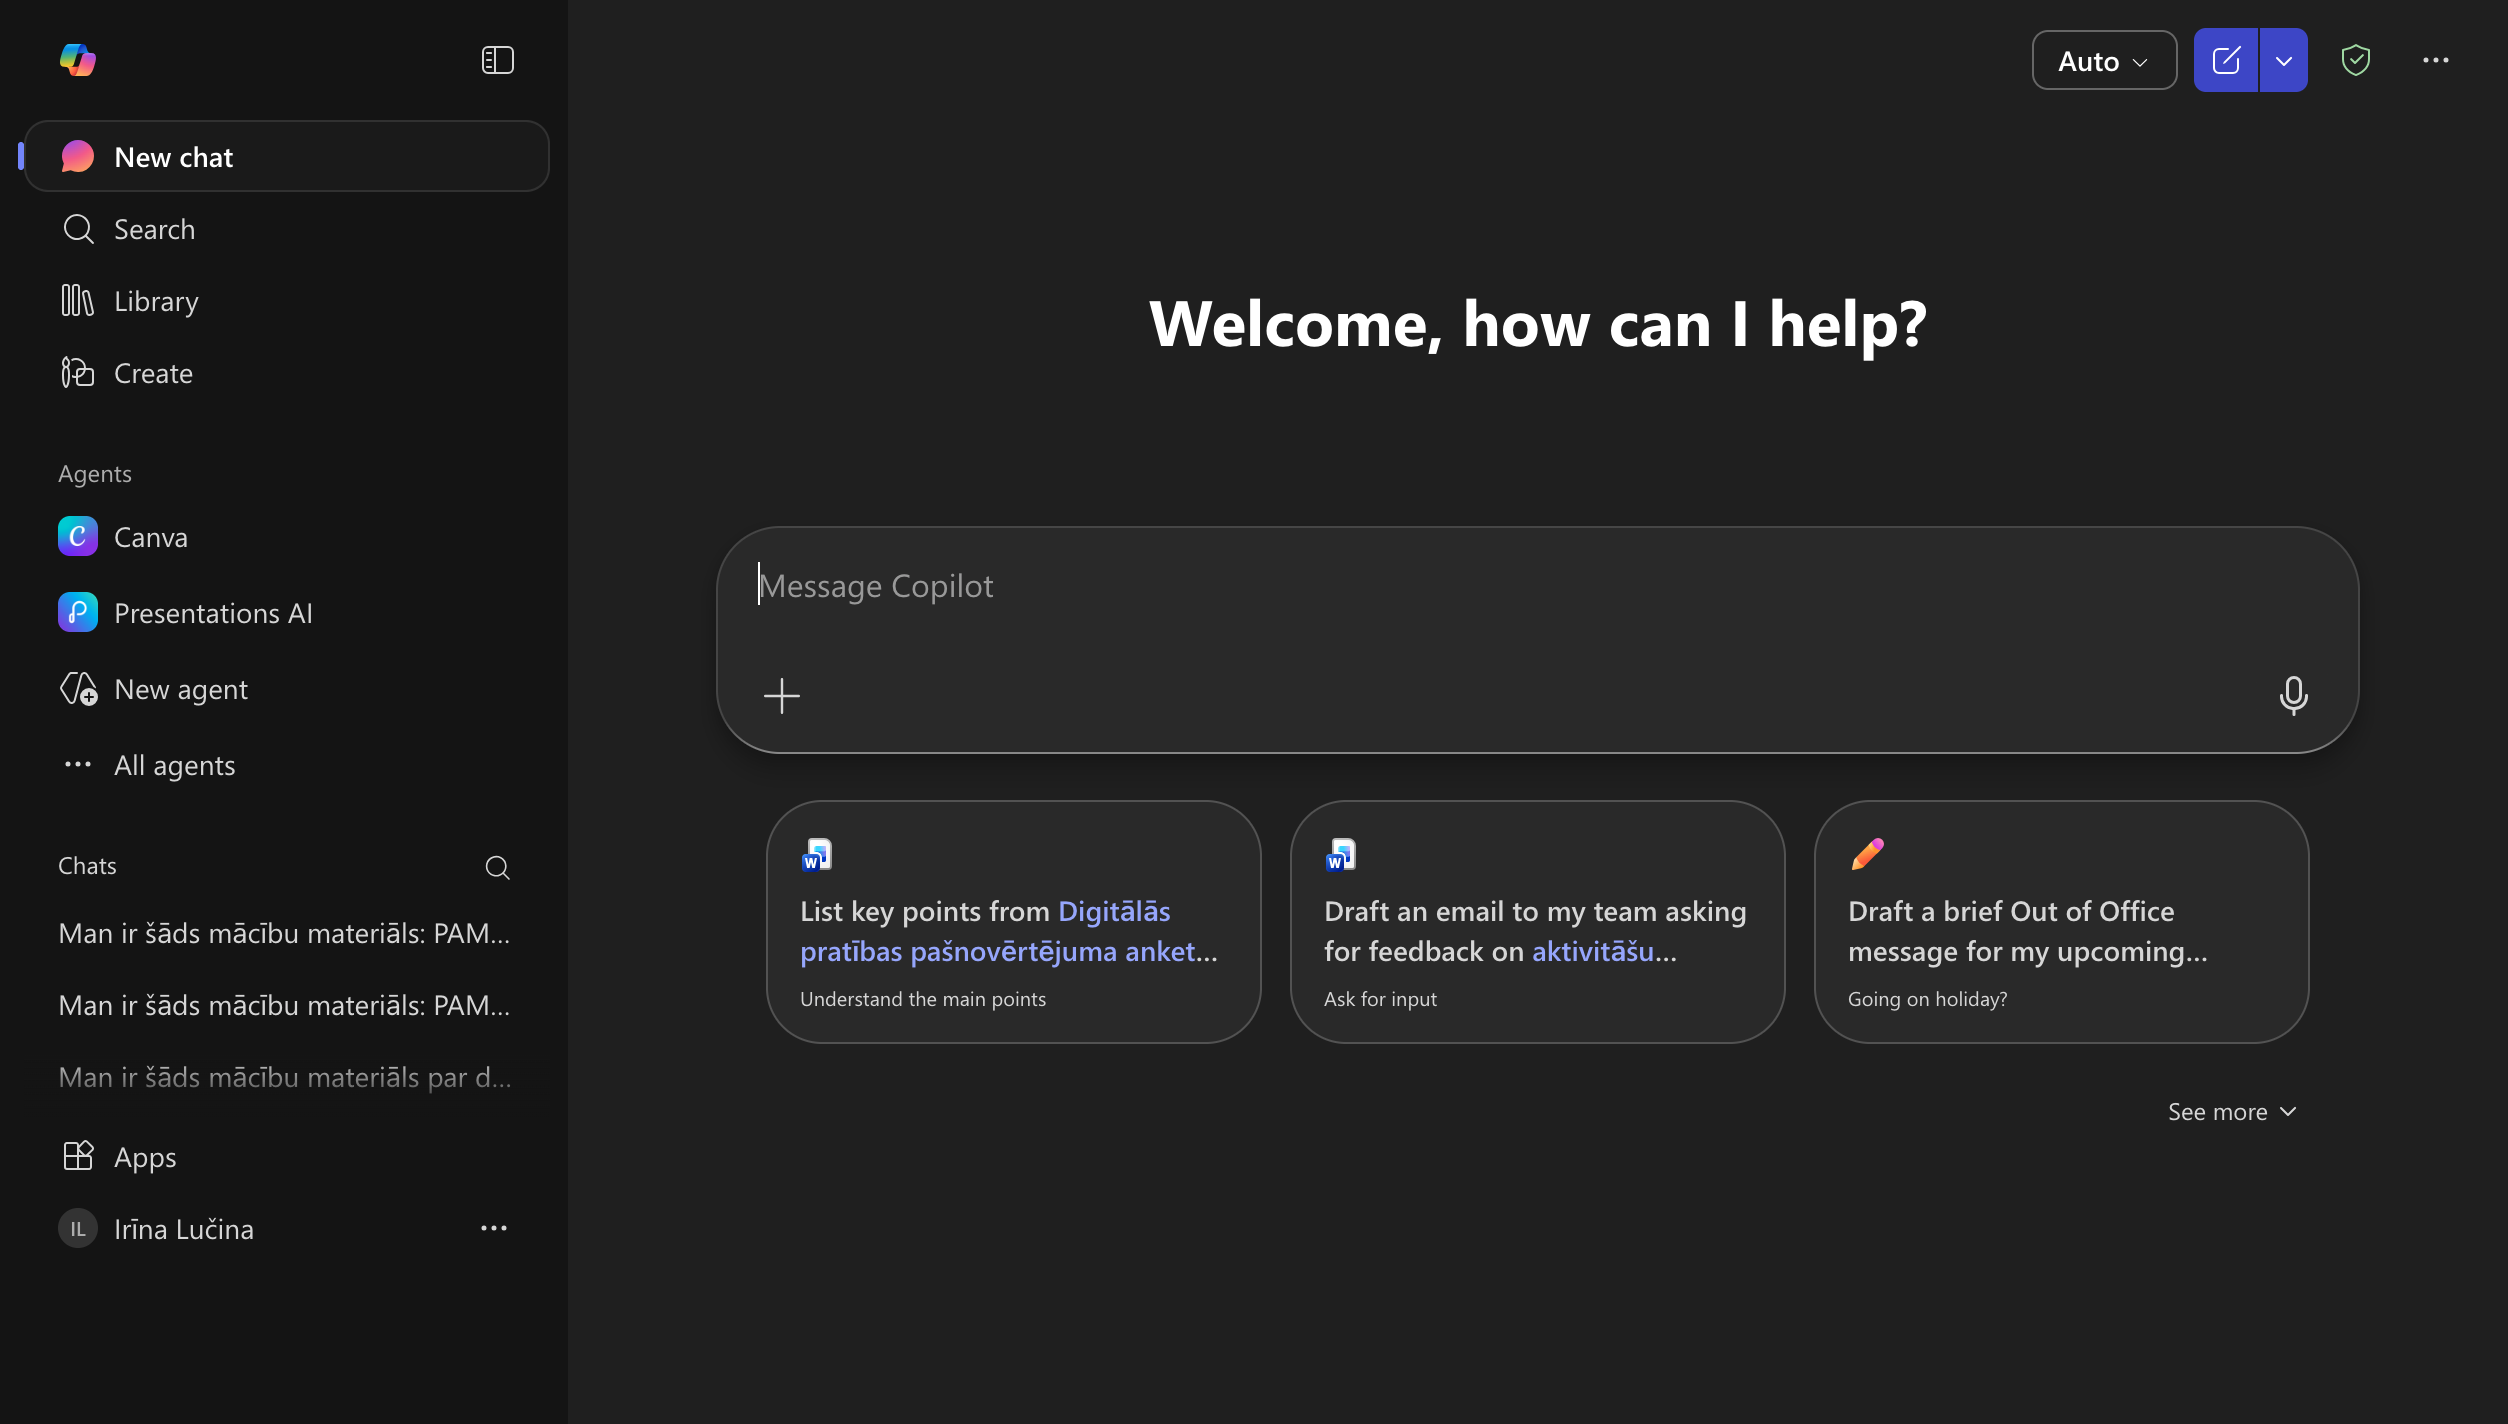Open the top-right more options ellipsis
Image resolution: width=2508 pixels, height=1424 pixels.
tap(2435, 60)
